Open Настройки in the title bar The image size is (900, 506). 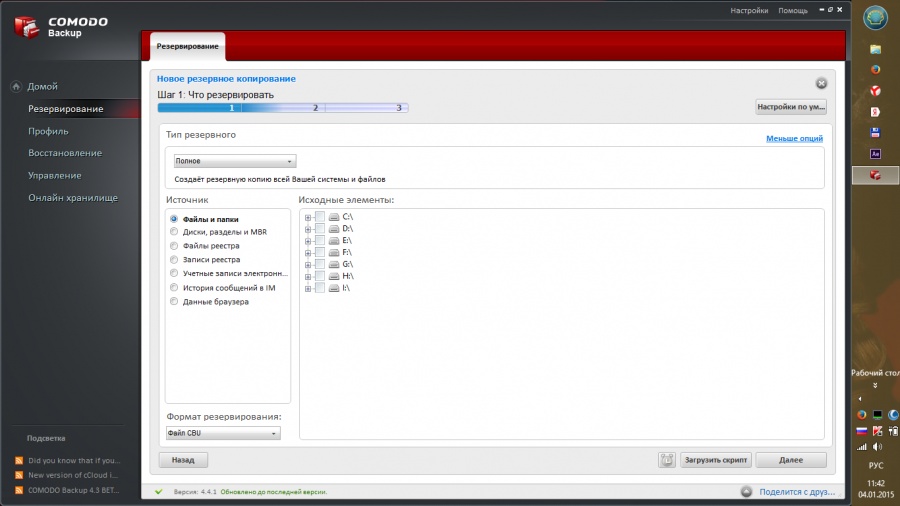[749, 10]
